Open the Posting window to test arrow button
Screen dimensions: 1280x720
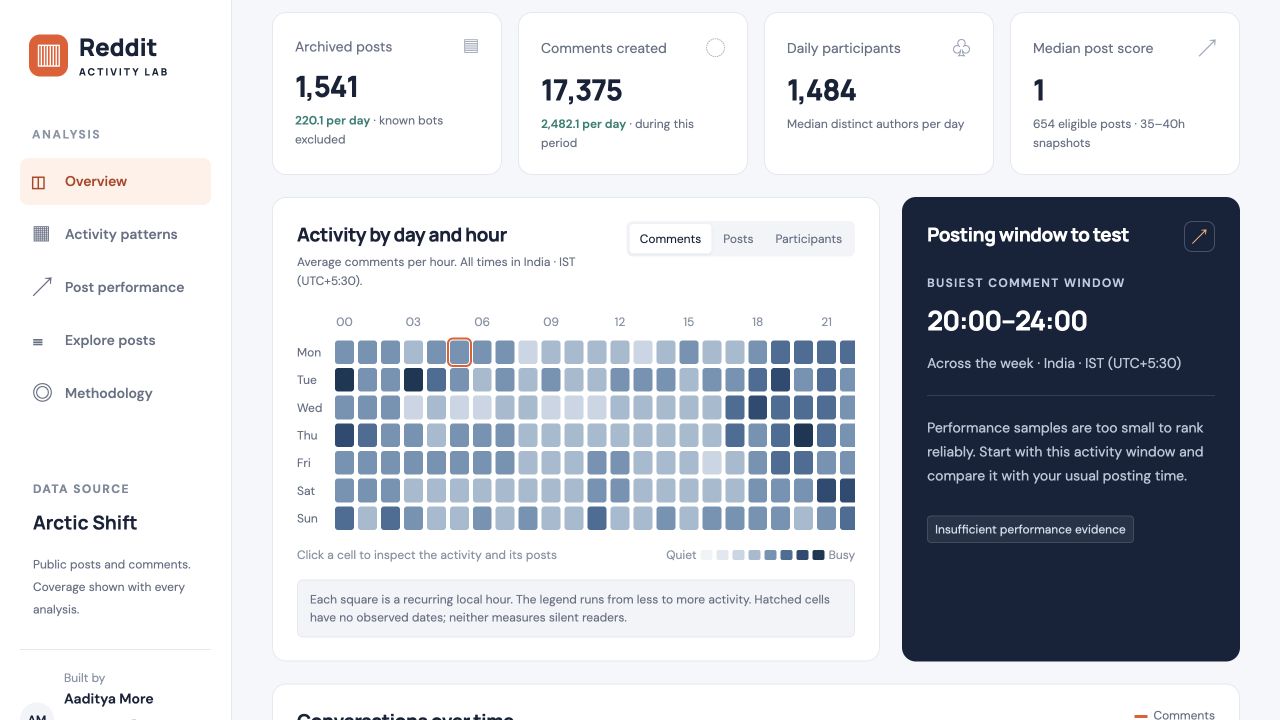1199,236
